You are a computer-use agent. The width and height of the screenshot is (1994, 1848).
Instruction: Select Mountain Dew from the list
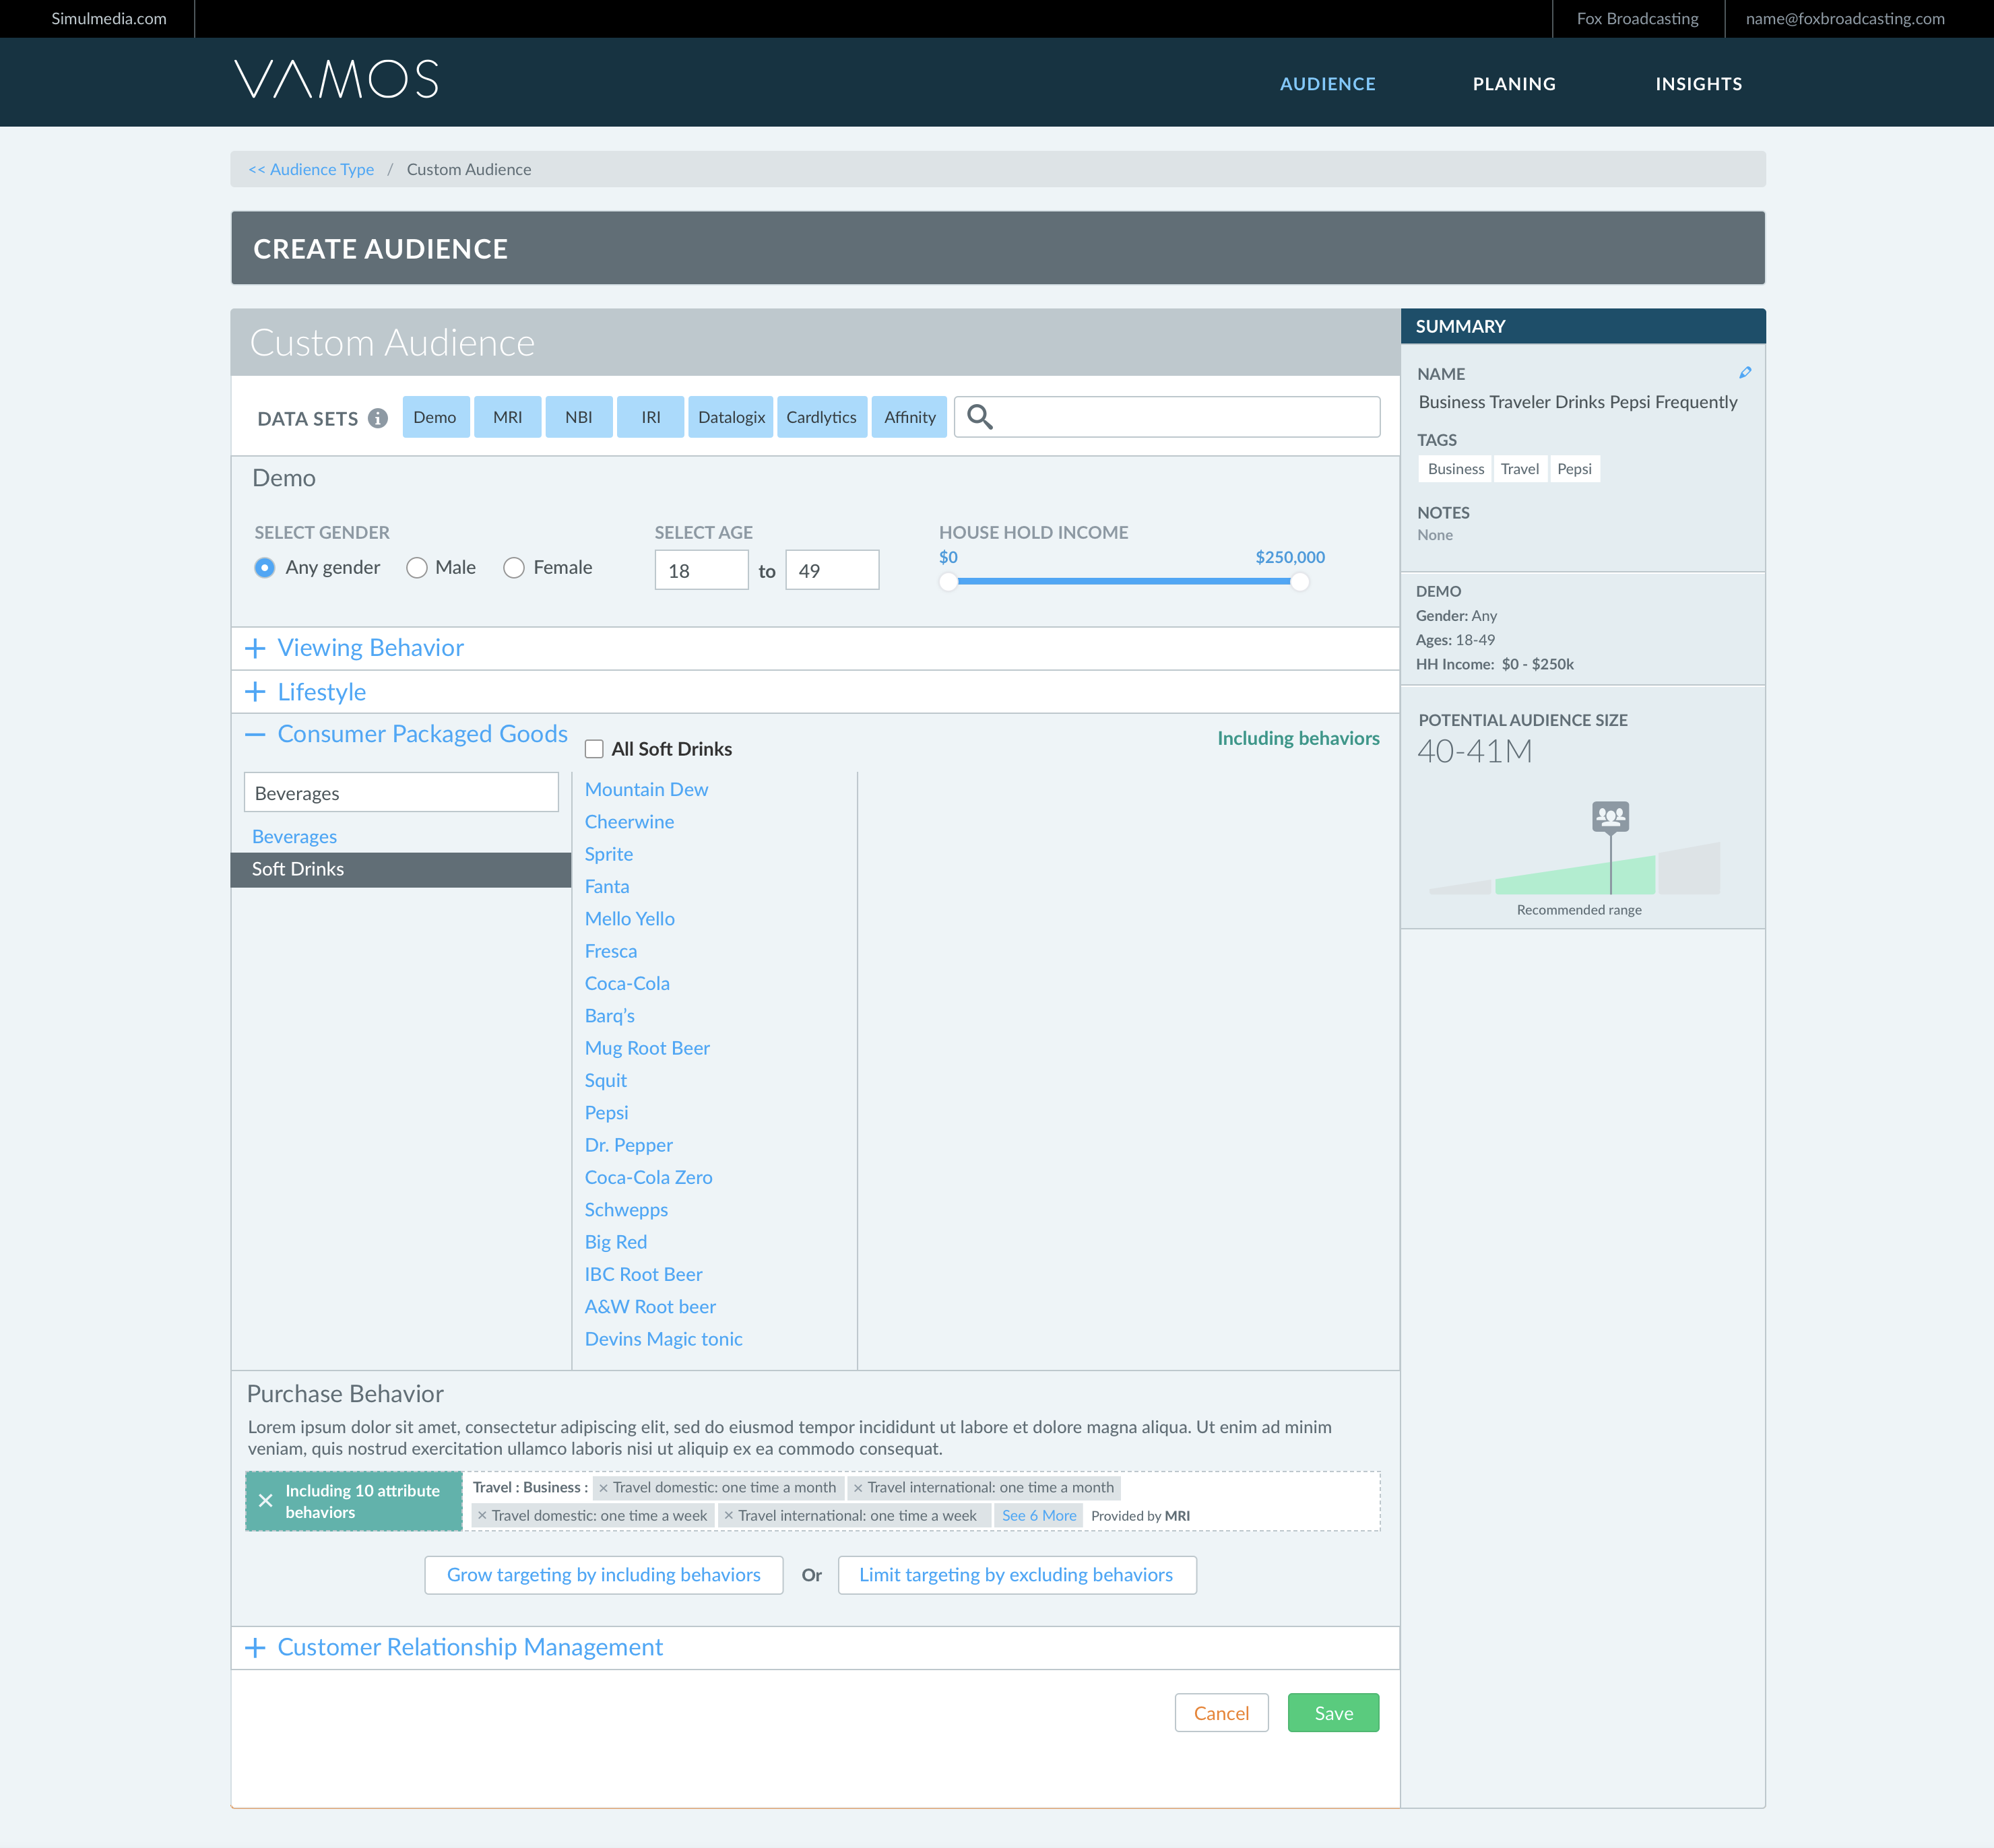(x=646, y=789)
